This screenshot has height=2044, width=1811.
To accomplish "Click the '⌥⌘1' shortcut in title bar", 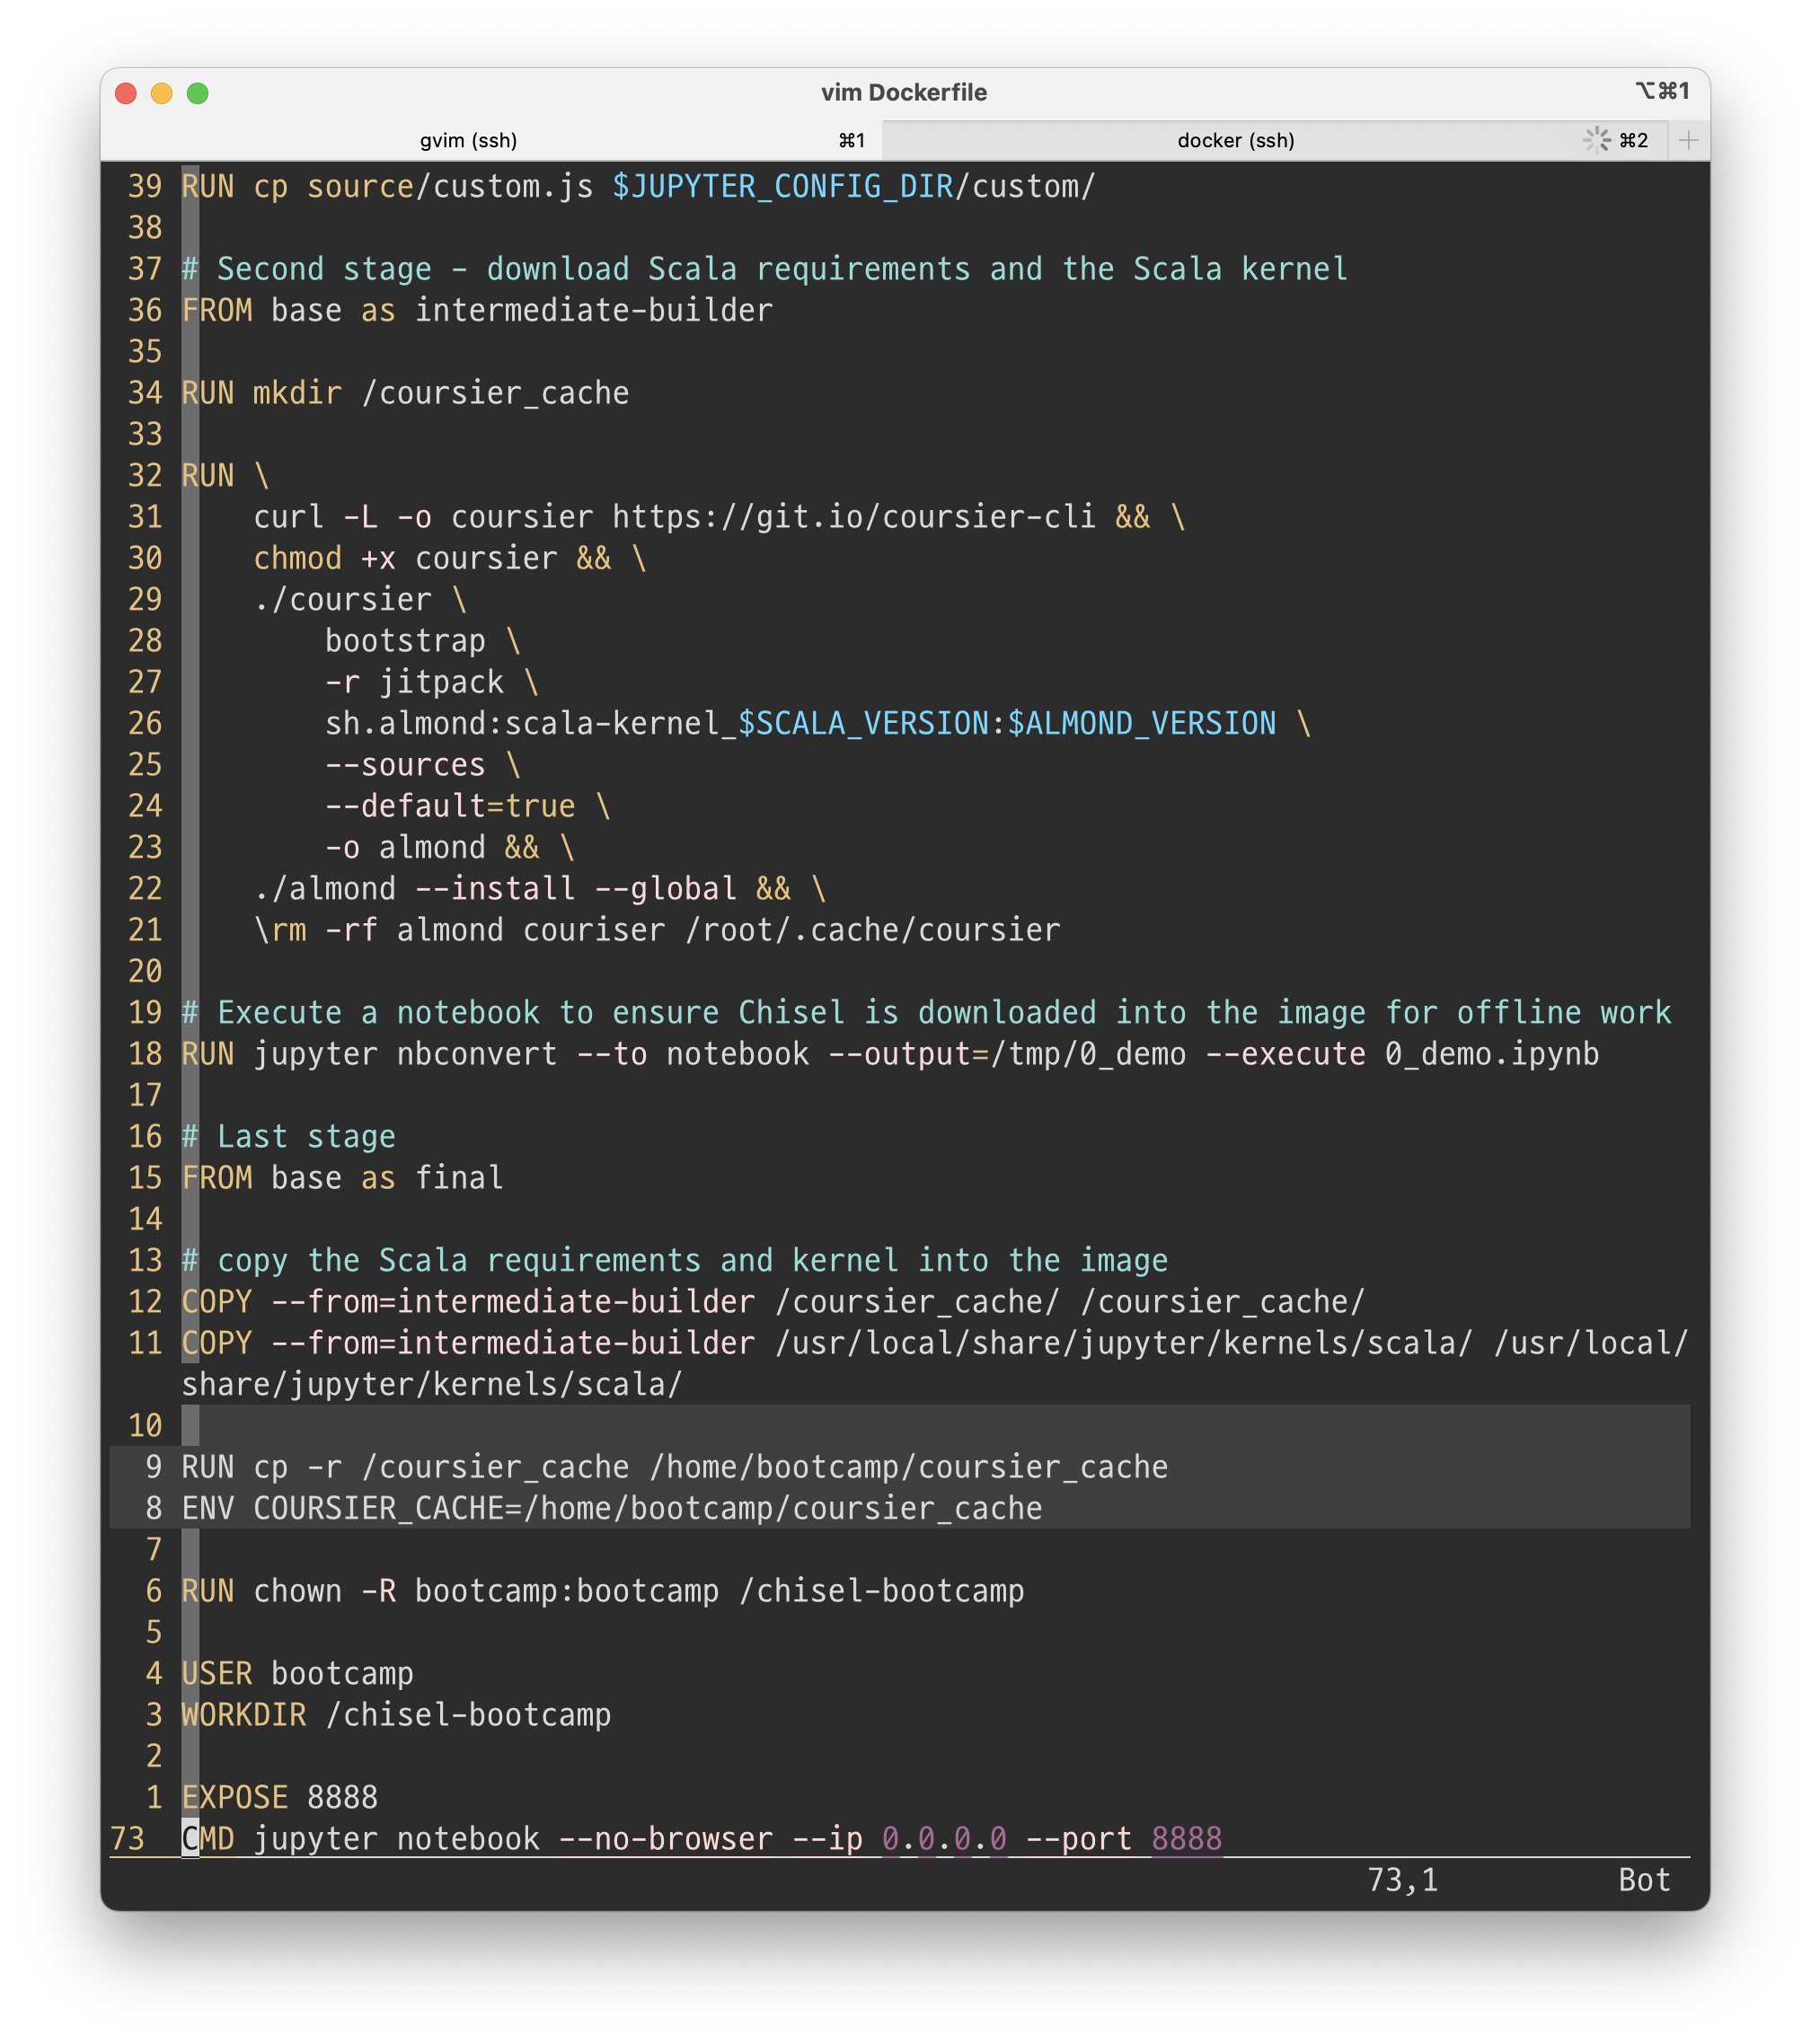I will [1662, 92].
